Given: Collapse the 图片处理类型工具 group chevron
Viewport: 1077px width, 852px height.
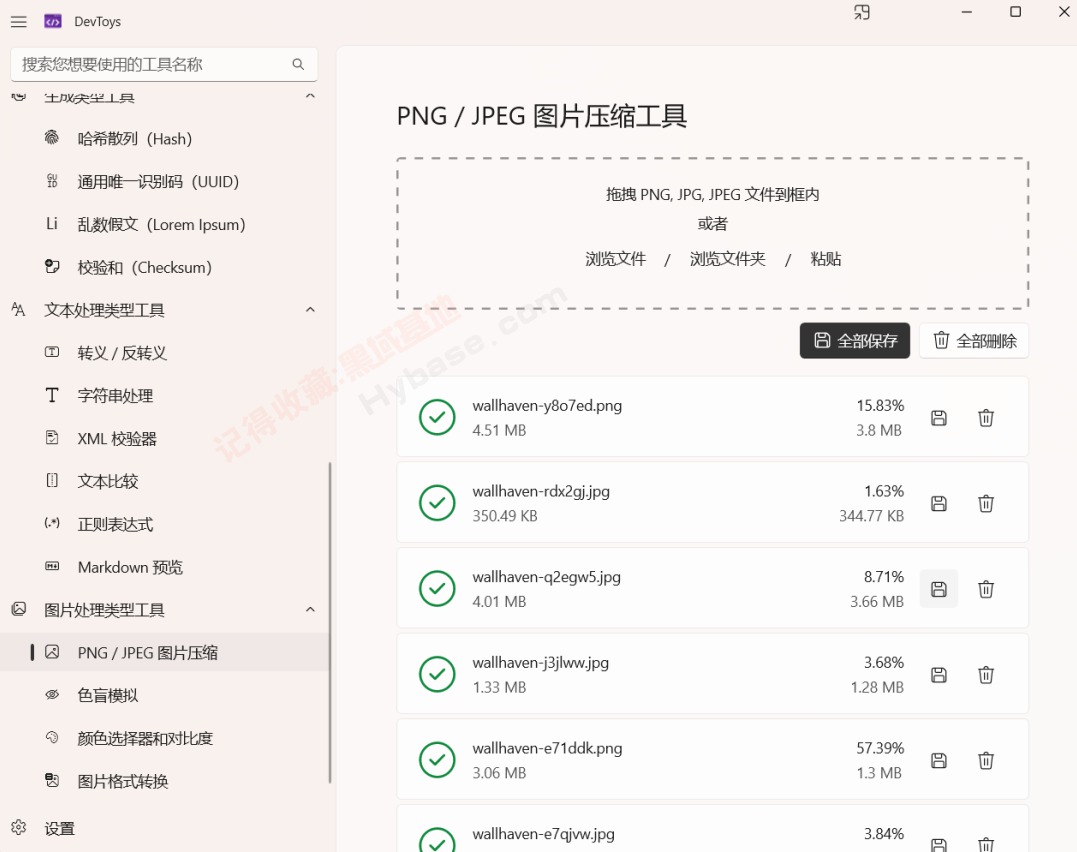Looking at the screenshot, I should 310,609.
